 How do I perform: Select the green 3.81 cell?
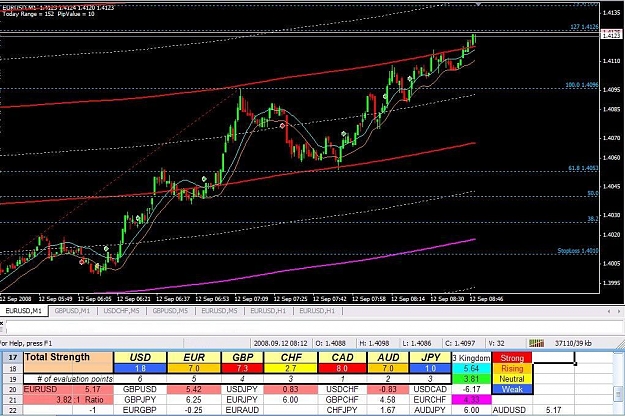pos(471,379)
